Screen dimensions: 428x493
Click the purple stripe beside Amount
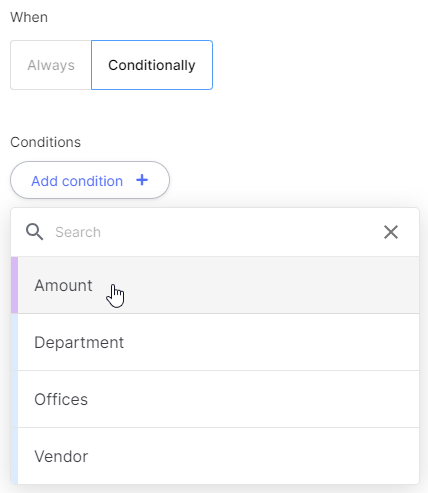coord(14,285)
